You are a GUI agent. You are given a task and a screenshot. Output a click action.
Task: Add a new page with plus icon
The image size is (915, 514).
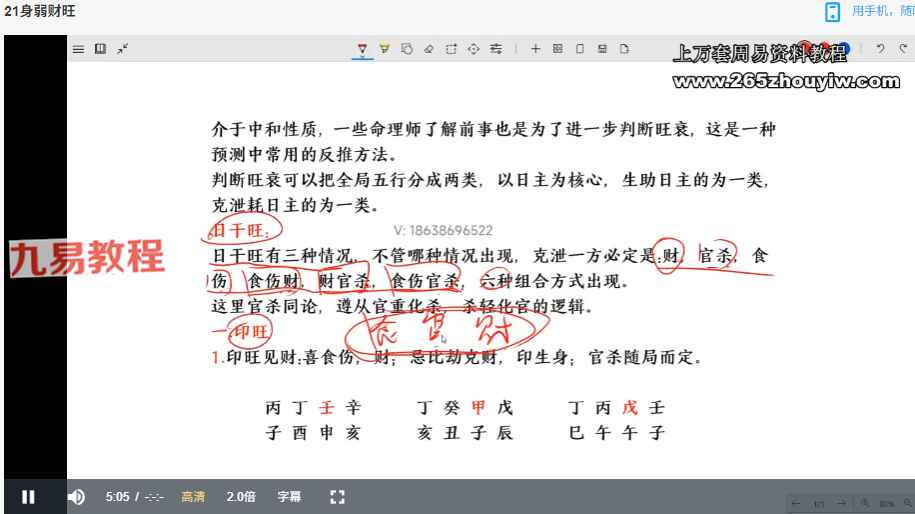click(535, 48)
